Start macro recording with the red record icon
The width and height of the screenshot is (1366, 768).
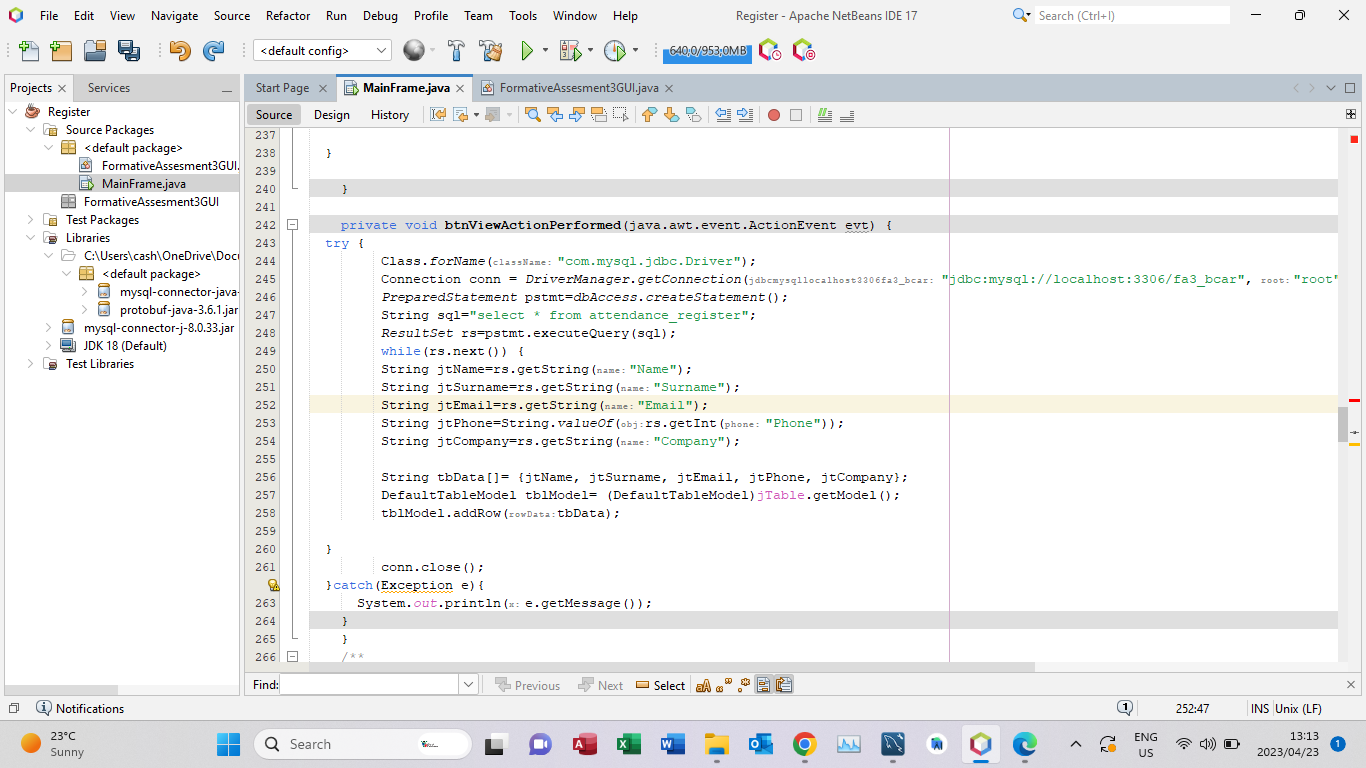tap(773, 114)
